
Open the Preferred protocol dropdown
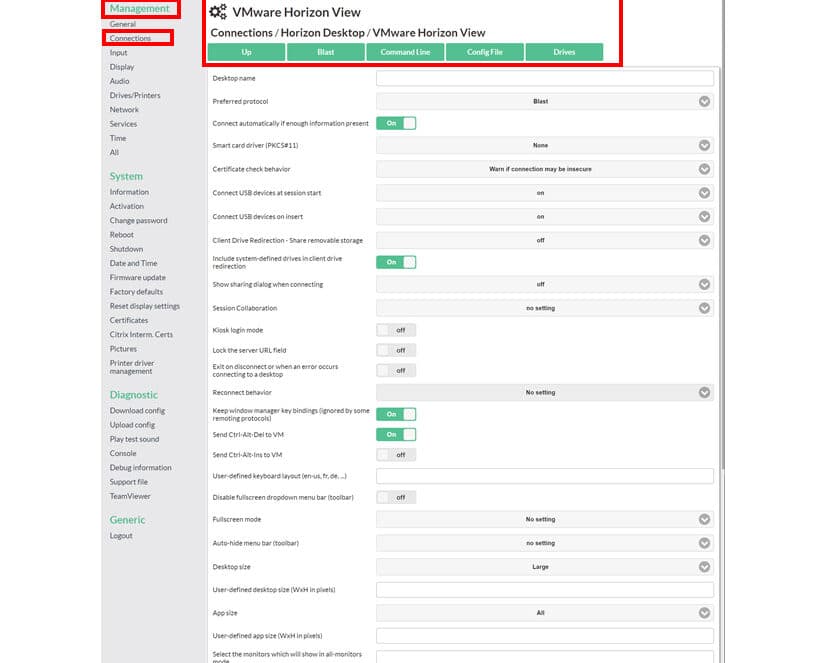pyautogui.click(x=544, y=101)
